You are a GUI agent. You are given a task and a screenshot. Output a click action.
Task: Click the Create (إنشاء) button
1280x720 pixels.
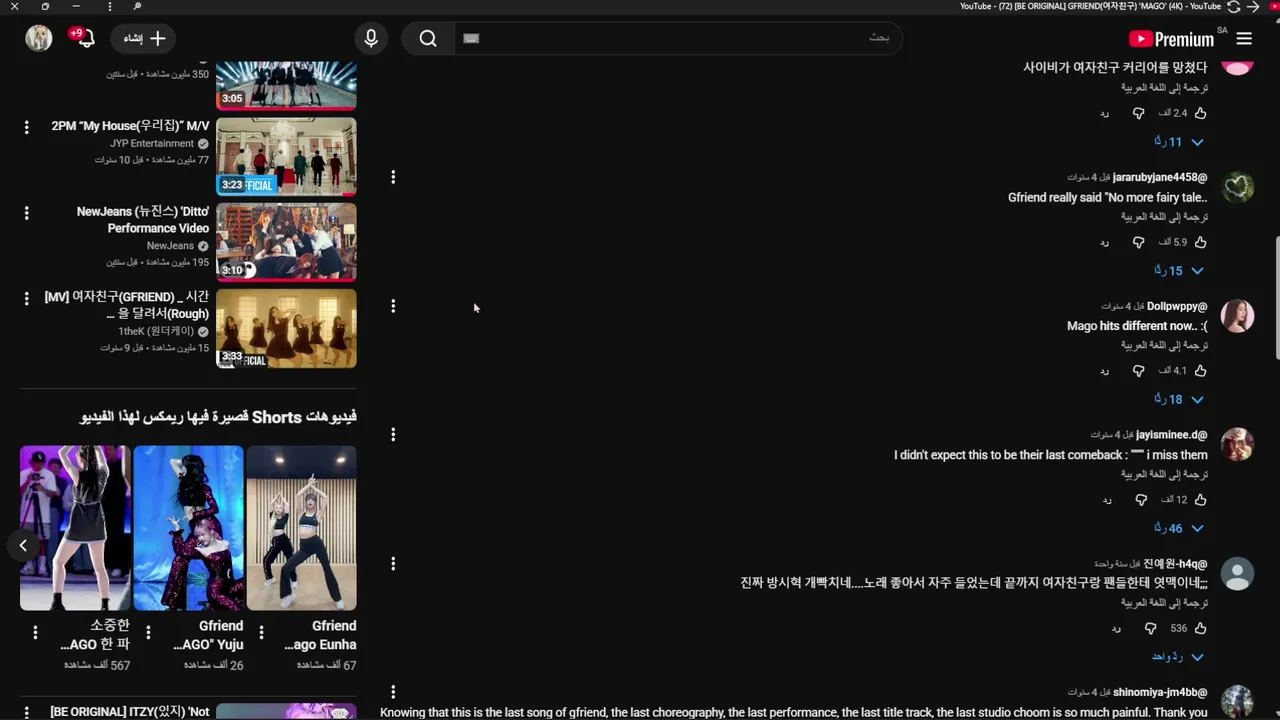[145, 38]
